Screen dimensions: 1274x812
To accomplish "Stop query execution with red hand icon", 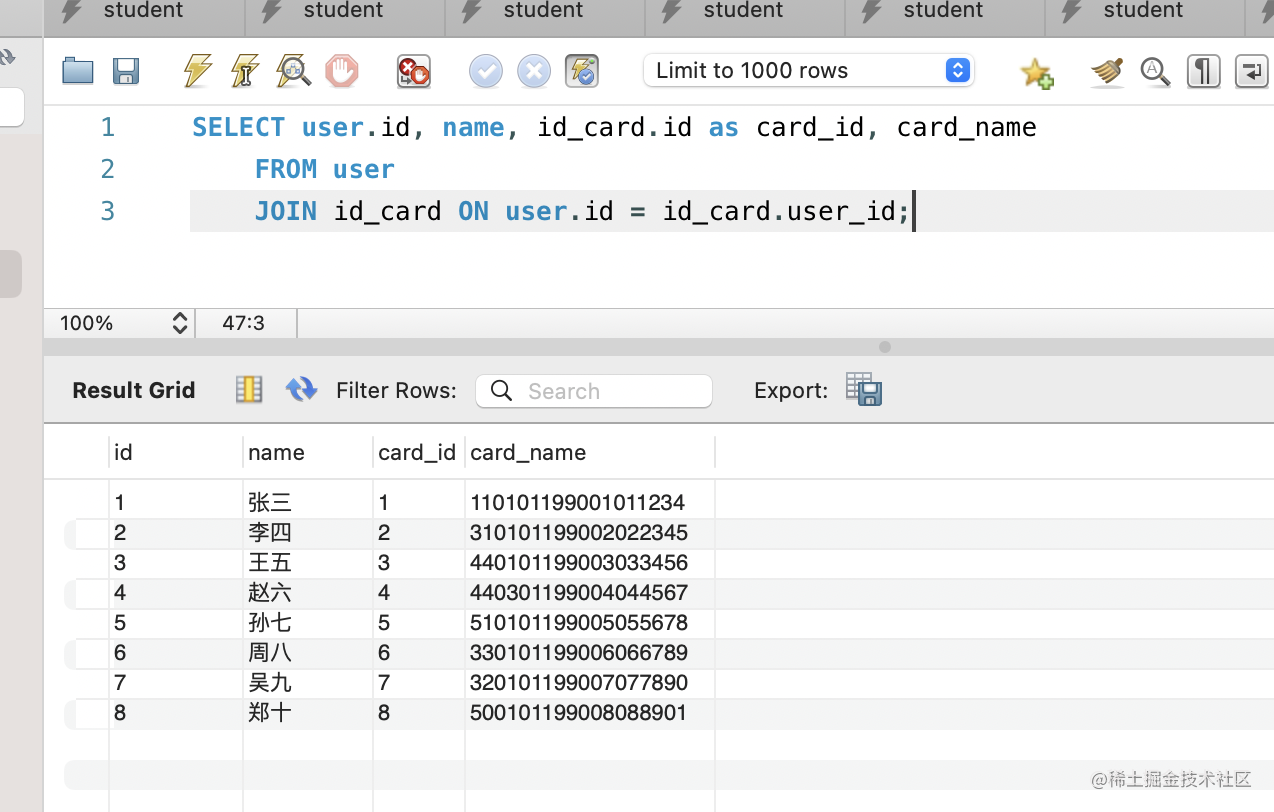I will pos(342,71).
